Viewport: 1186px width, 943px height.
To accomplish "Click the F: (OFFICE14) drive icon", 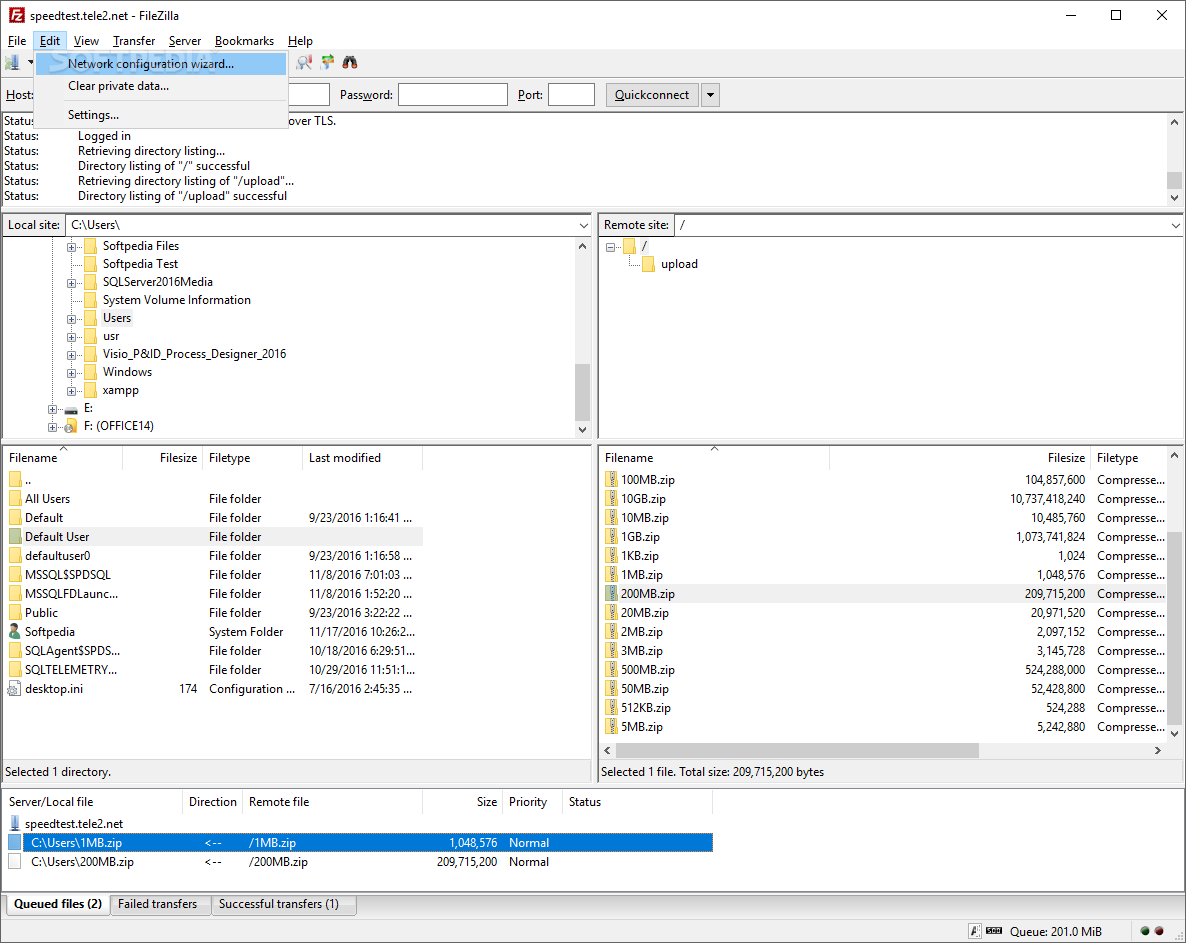I will (70, 427).
